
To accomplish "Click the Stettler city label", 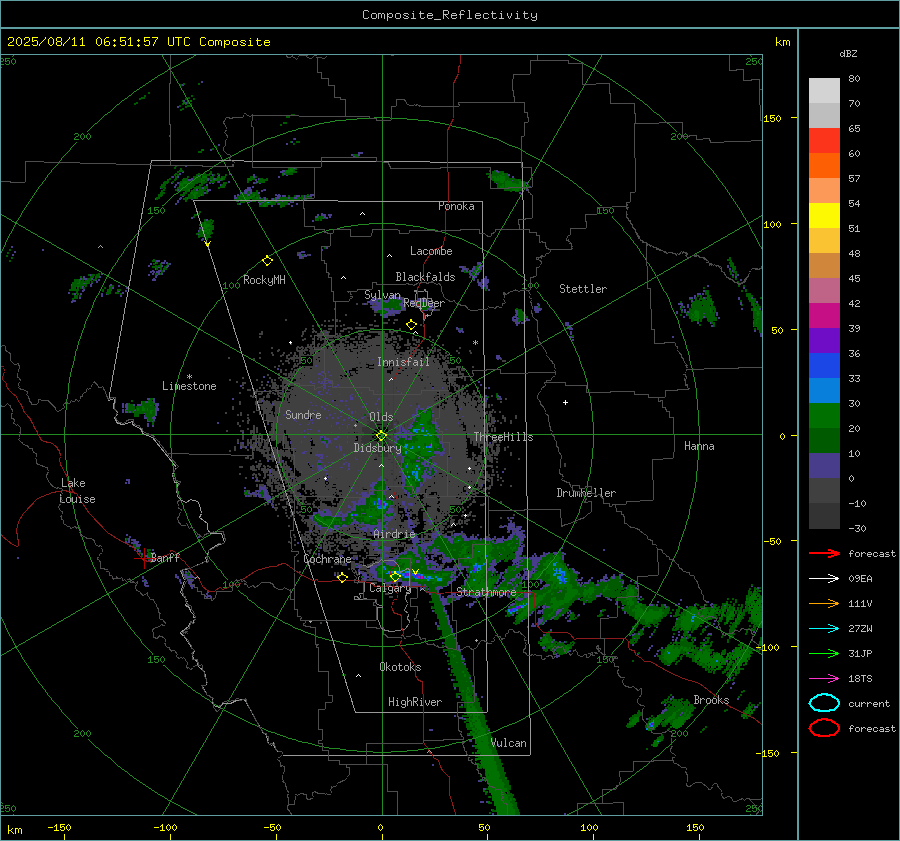I will [x=583, y=289].
